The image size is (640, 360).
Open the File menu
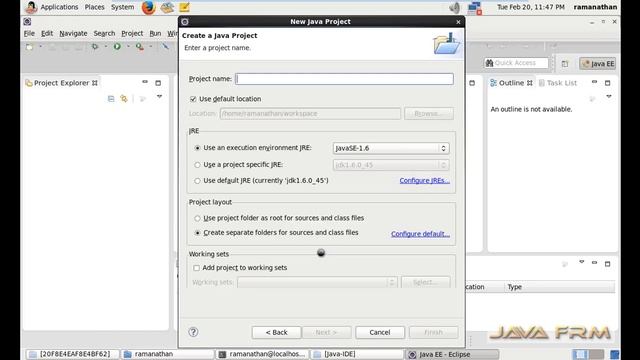tap(29, 33)
